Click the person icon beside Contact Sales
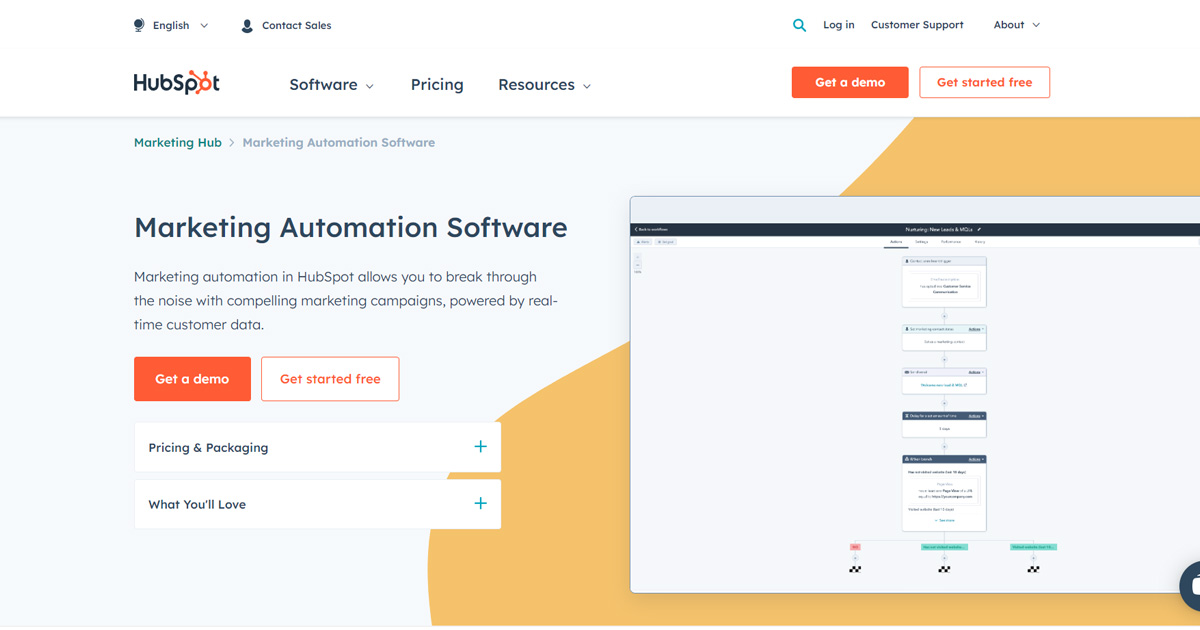The image size is (1200, 630). [x=247, y=26]
